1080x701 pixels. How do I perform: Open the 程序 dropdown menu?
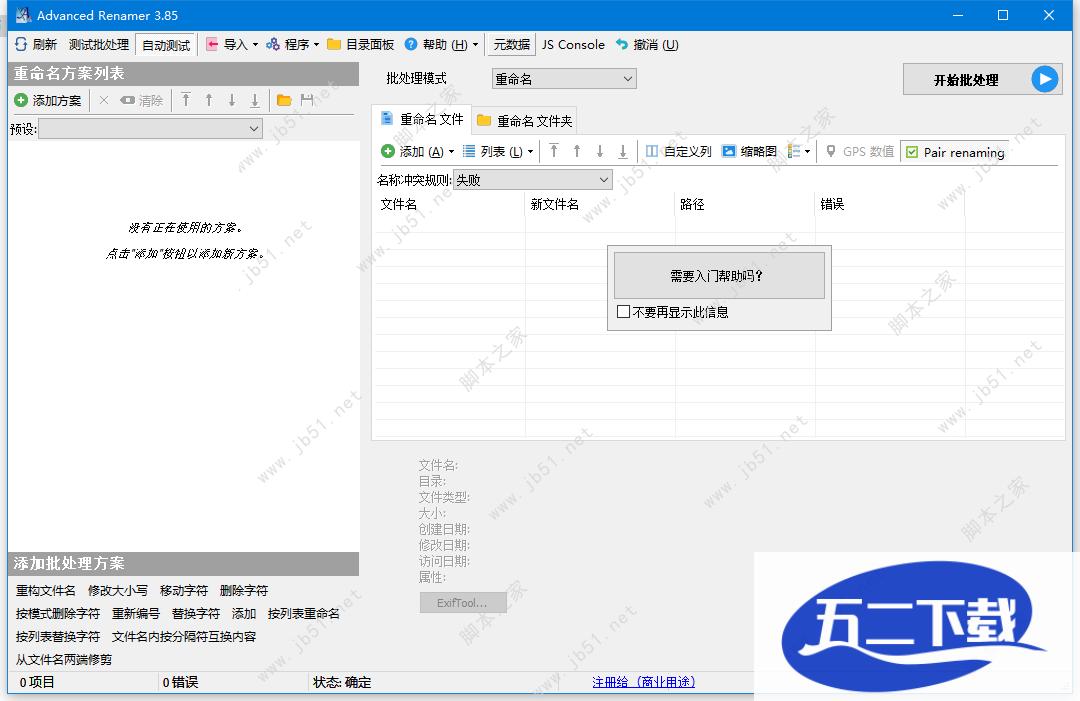coord(293,45)
